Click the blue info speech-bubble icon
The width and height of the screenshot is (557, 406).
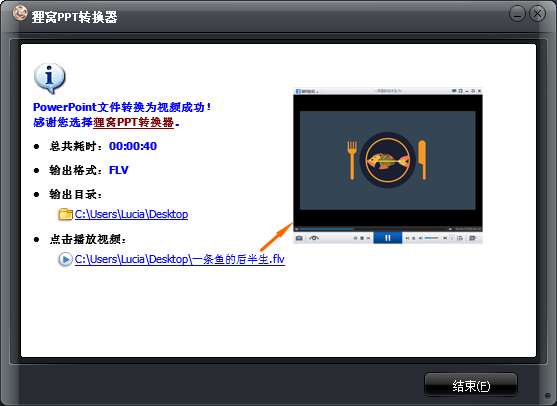[x=49, y=78]
